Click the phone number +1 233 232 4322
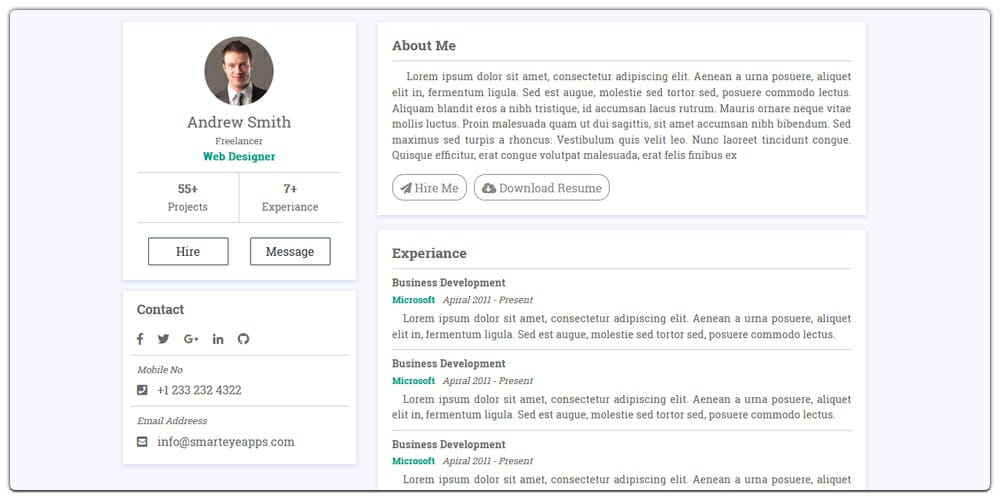 pyautogui.click(x=199, y=390)
